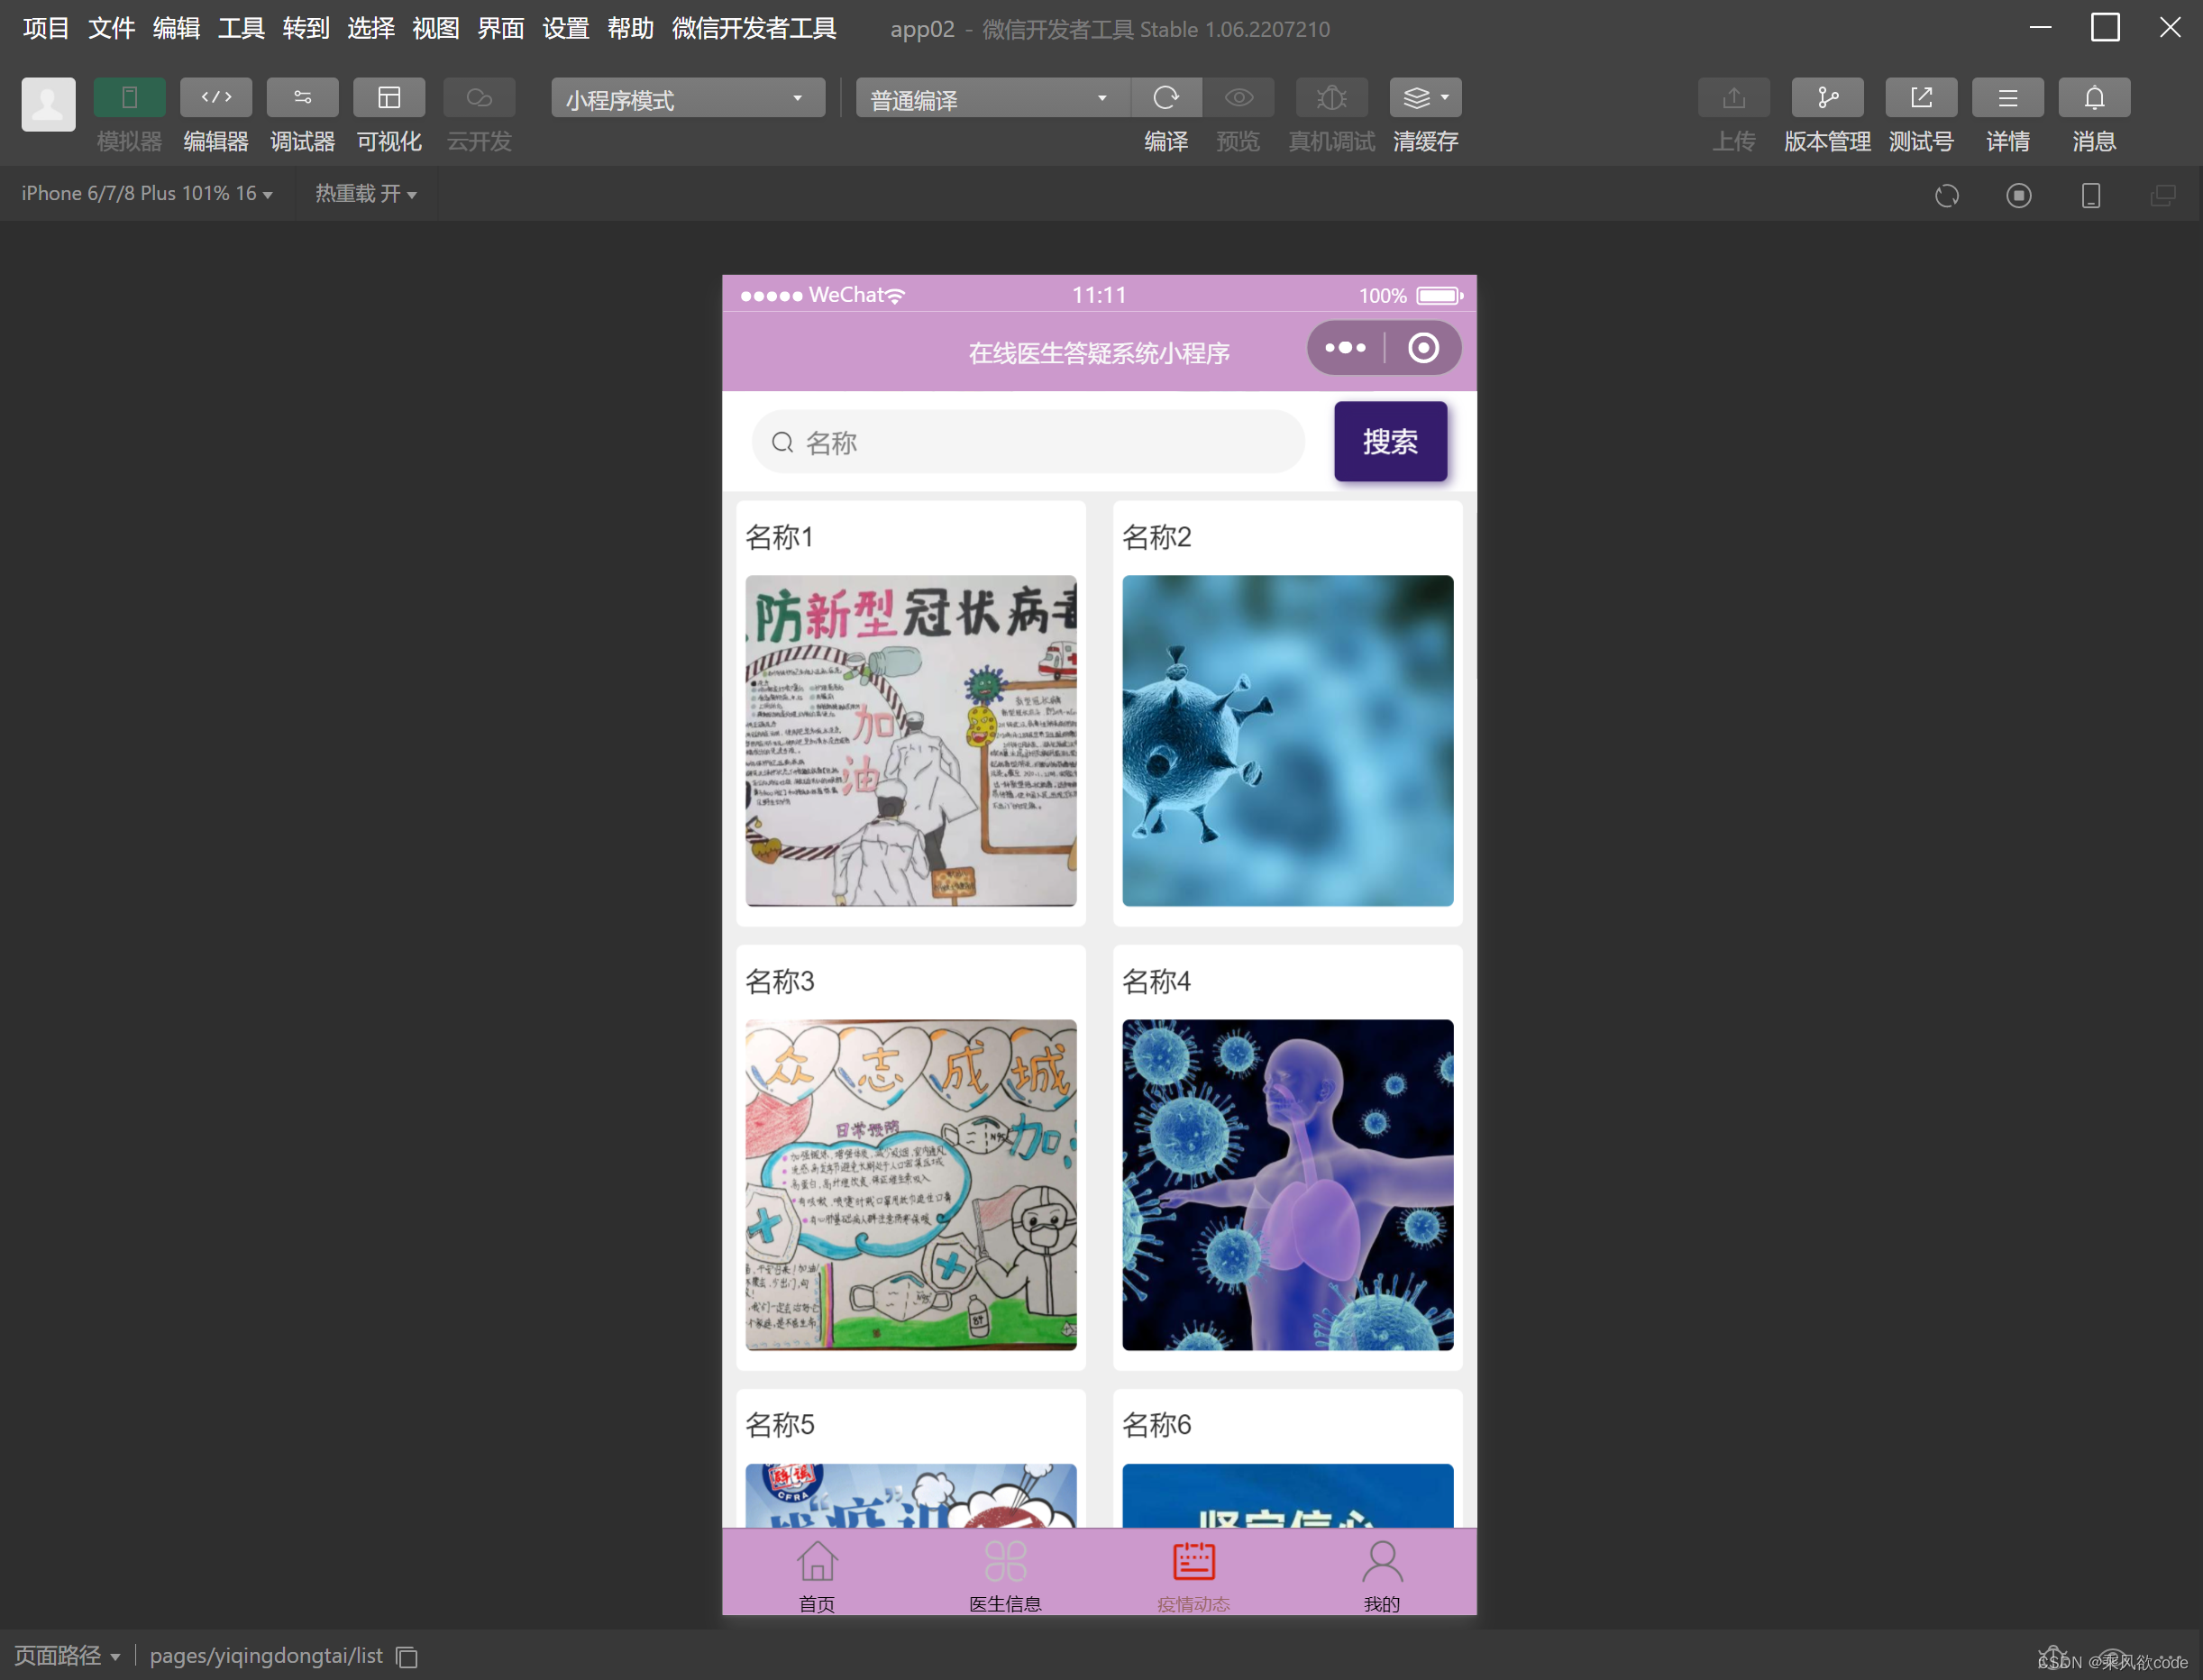
Task: Click the 名称 search input field
Action: (1028, 441)
